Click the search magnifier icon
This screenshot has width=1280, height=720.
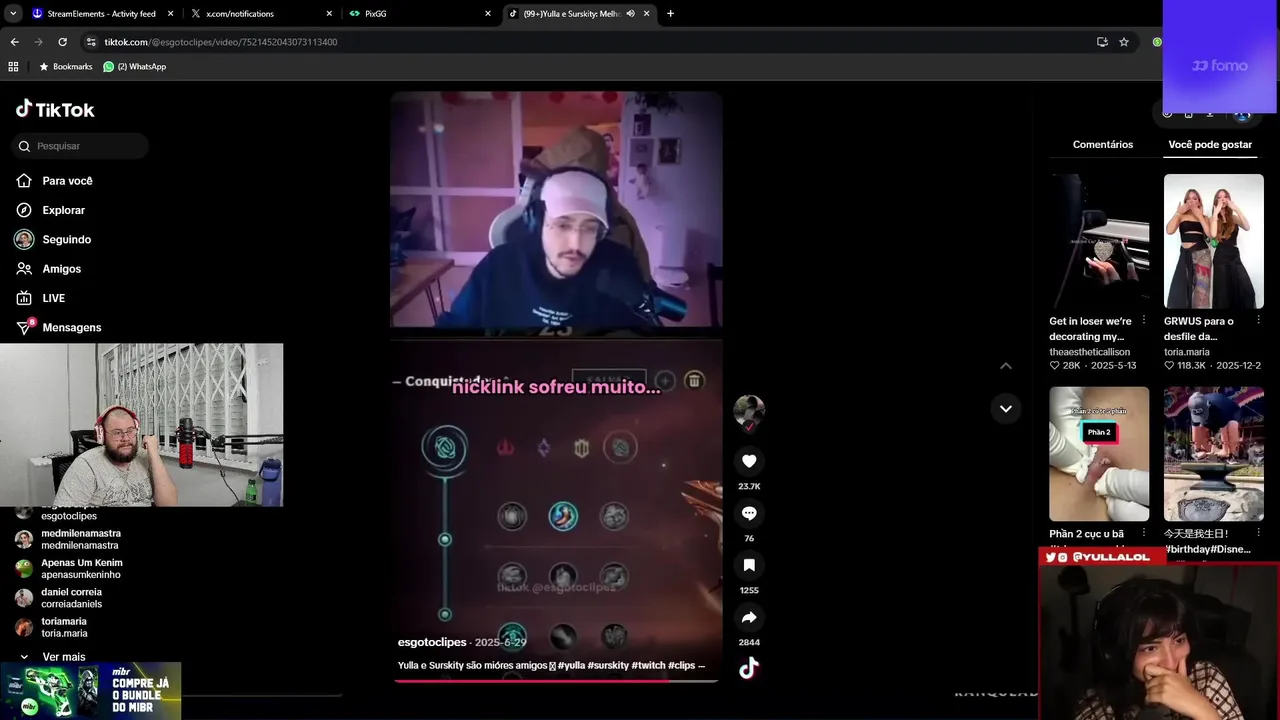[x=24, y=146]
